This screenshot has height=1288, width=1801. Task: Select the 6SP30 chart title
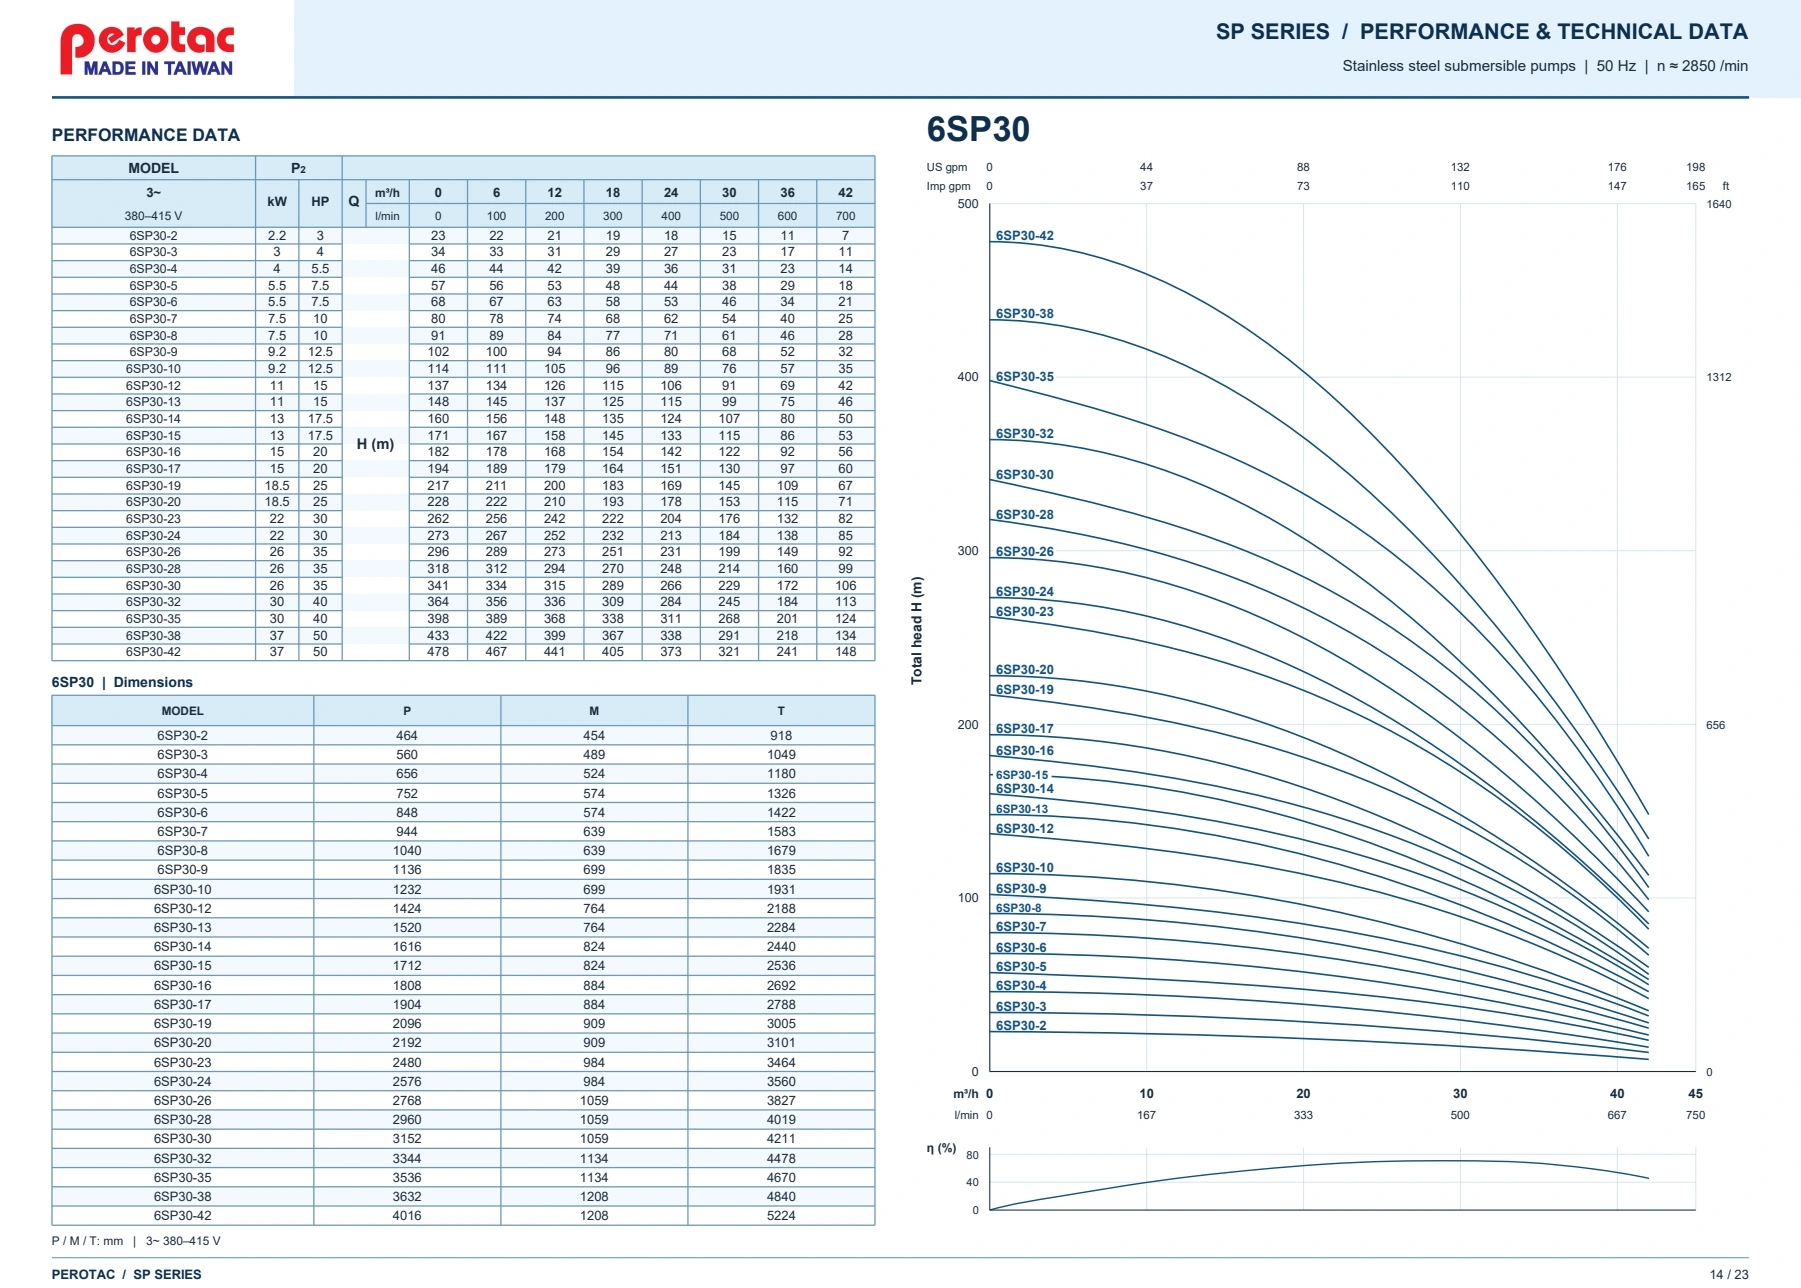click(977, 129)
